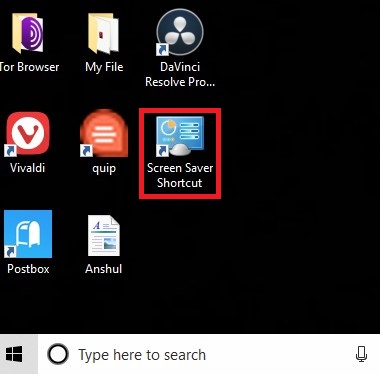Open the Windows Start menu

(15, 354)
